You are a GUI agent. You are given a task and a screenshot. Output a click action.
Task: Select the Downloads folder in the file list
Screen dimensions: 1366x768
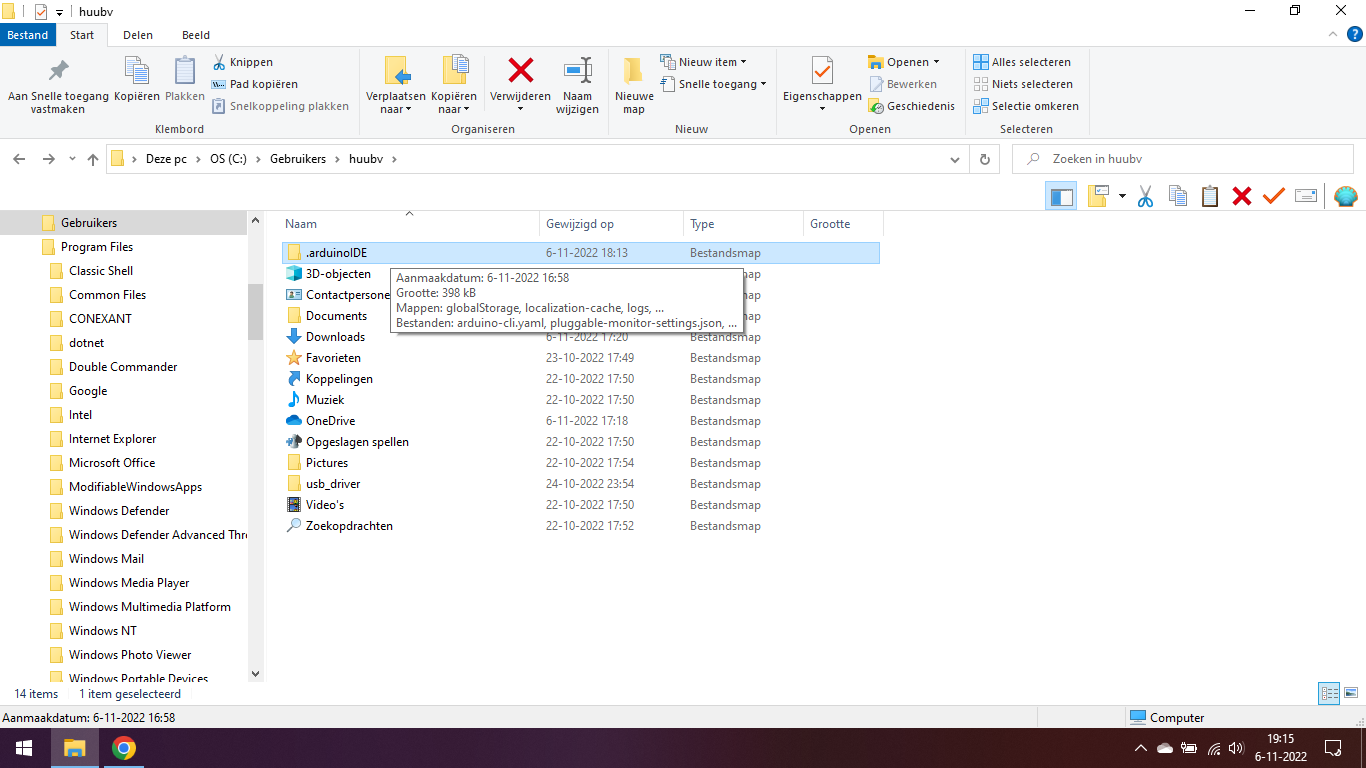[x=335, y=337]
